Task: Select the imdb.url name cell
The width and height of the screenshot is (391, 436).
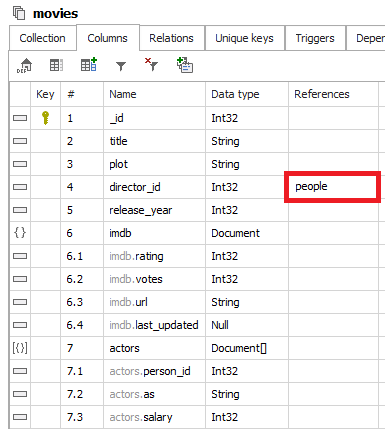Action: pos(154,302)
